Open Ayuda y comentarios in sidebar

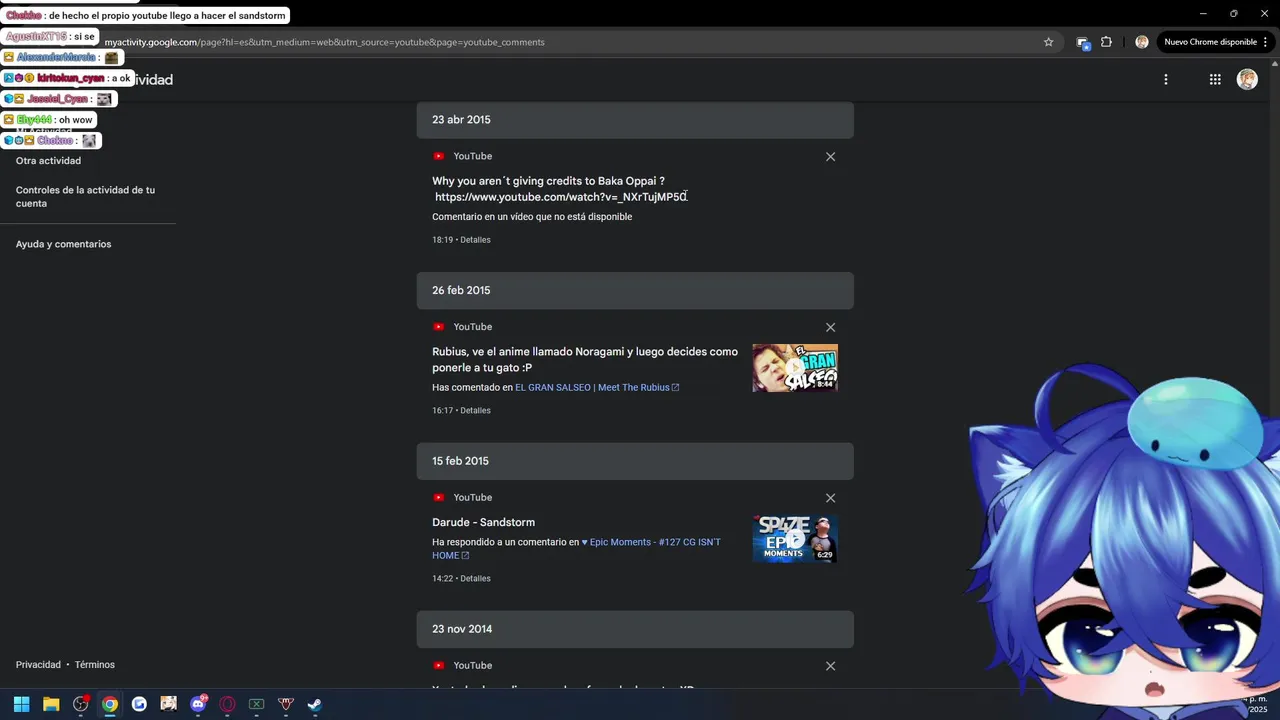pos(63,244)
